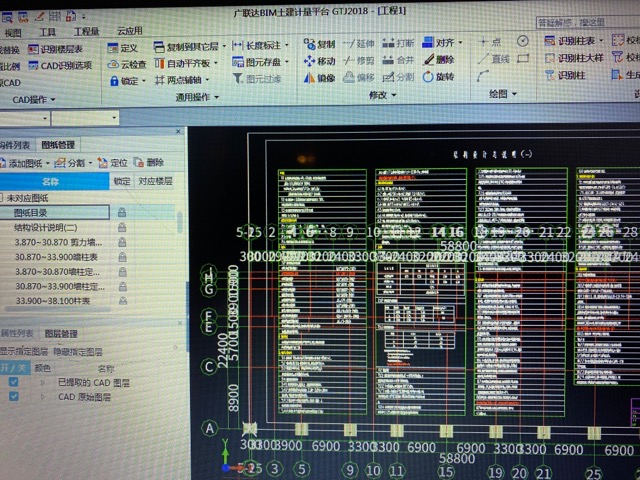The height and width of the screenshot is (480, 640).
Task: Select the 合并 merge tool
Action: click(x=398, y=60)
